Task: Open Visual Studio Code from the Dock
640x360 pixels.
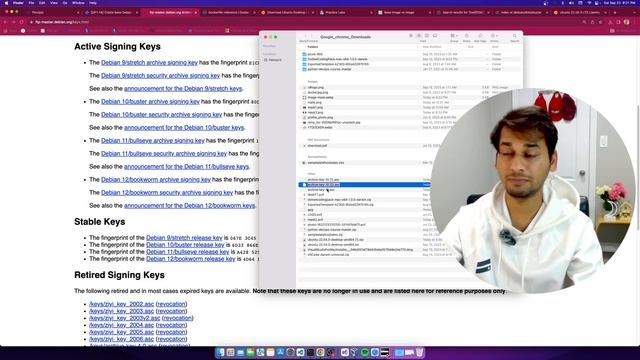Action: pos(300,352)
